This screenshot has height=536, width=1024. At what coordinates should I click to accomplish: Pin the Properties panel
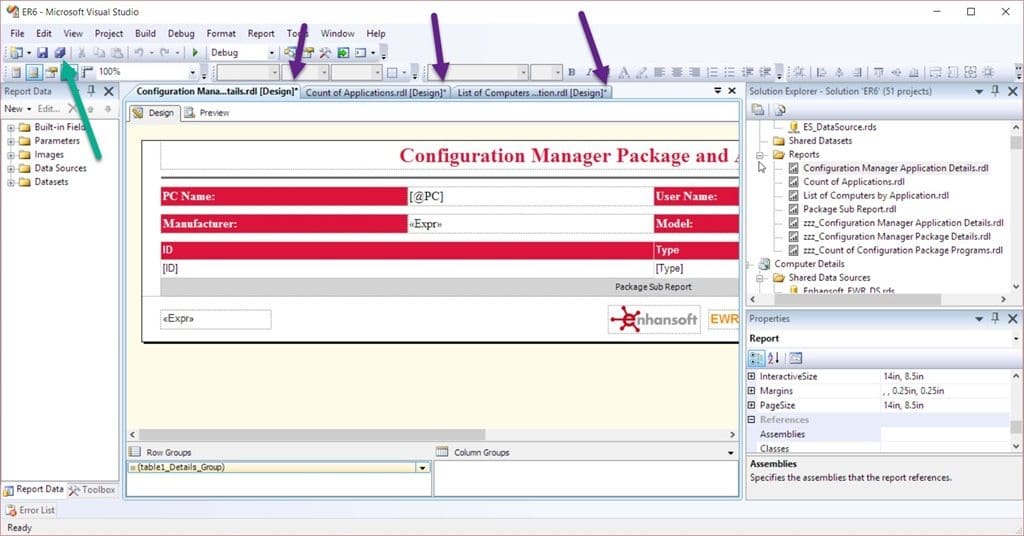pyautogui.click(x=995, y=318)
